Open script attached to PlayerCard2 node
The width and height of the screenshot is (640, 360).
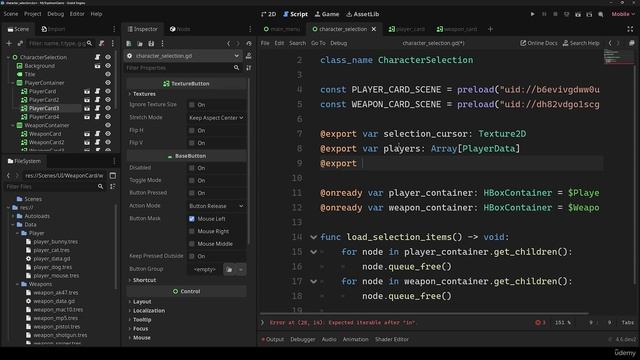tap(98, 100)
